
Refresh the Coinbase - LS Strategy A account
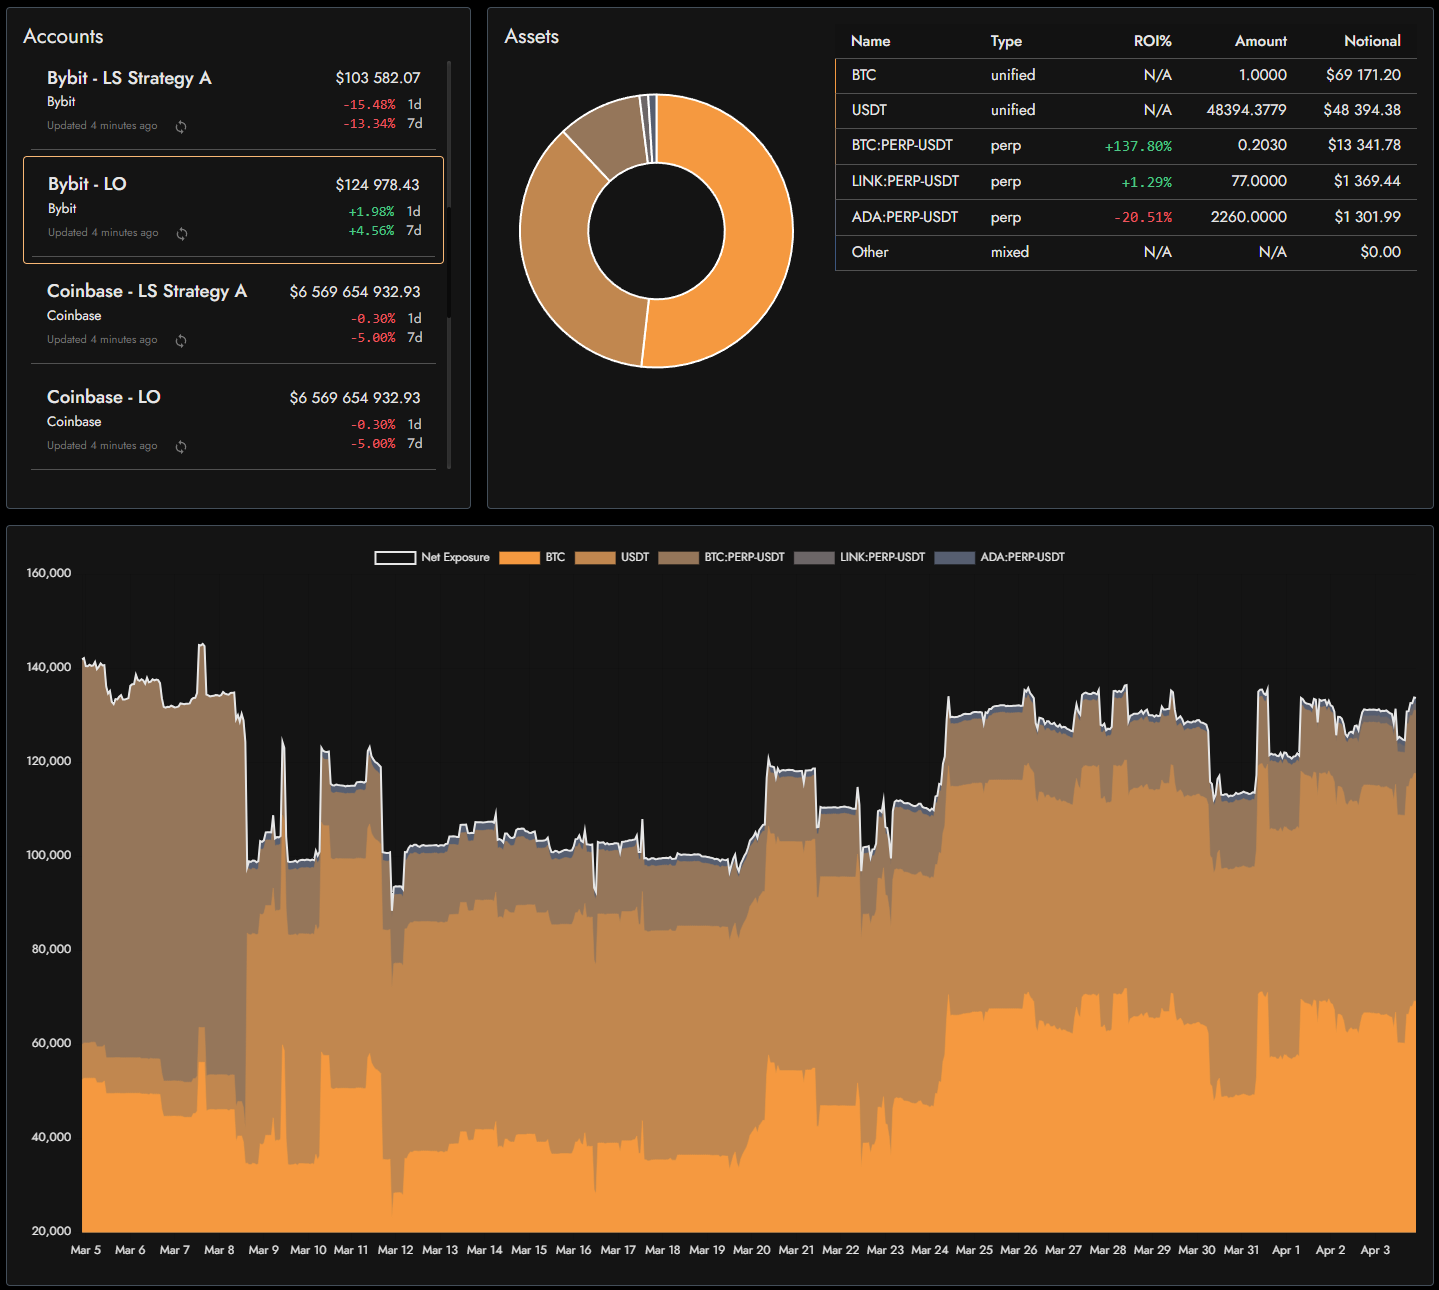coord(181,340)
